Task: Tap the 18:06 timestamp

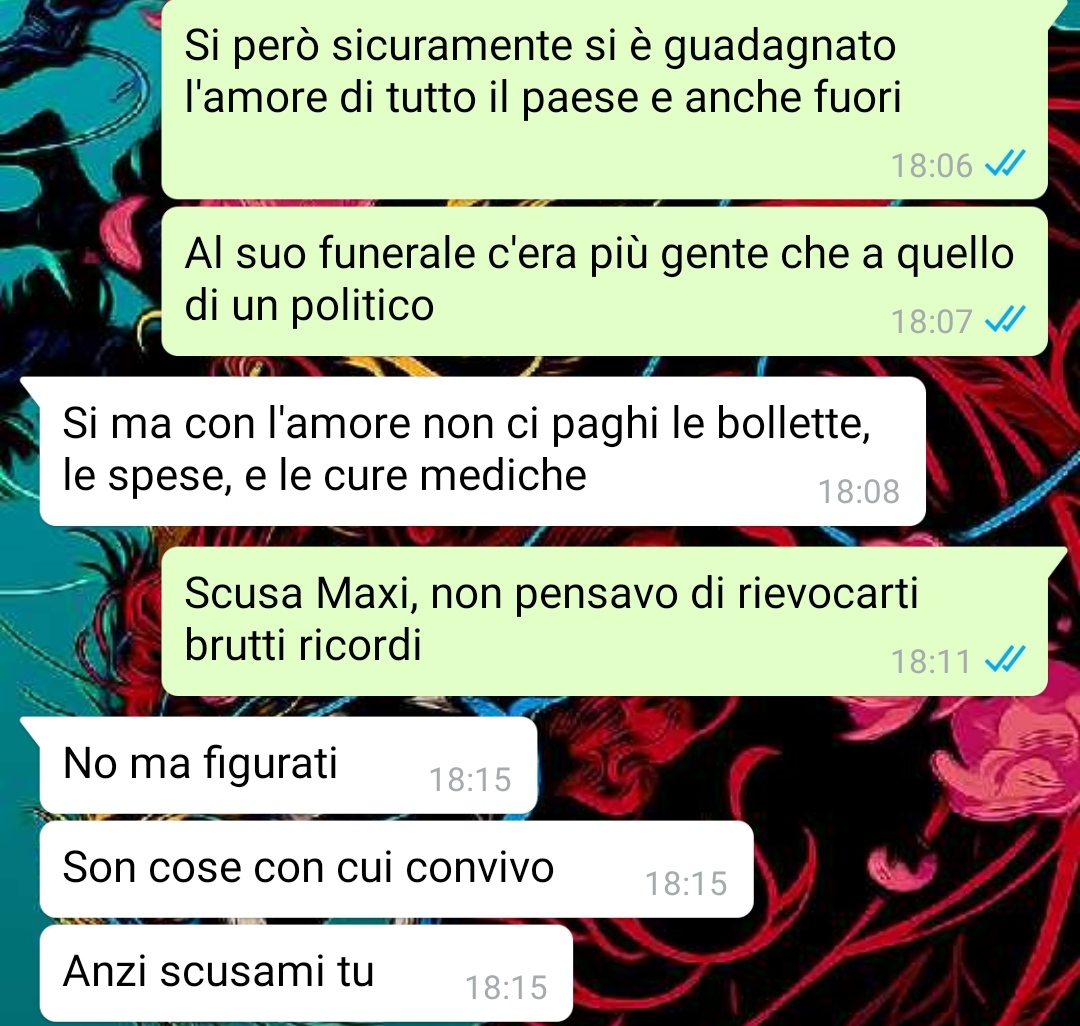Action: (931, 166)
